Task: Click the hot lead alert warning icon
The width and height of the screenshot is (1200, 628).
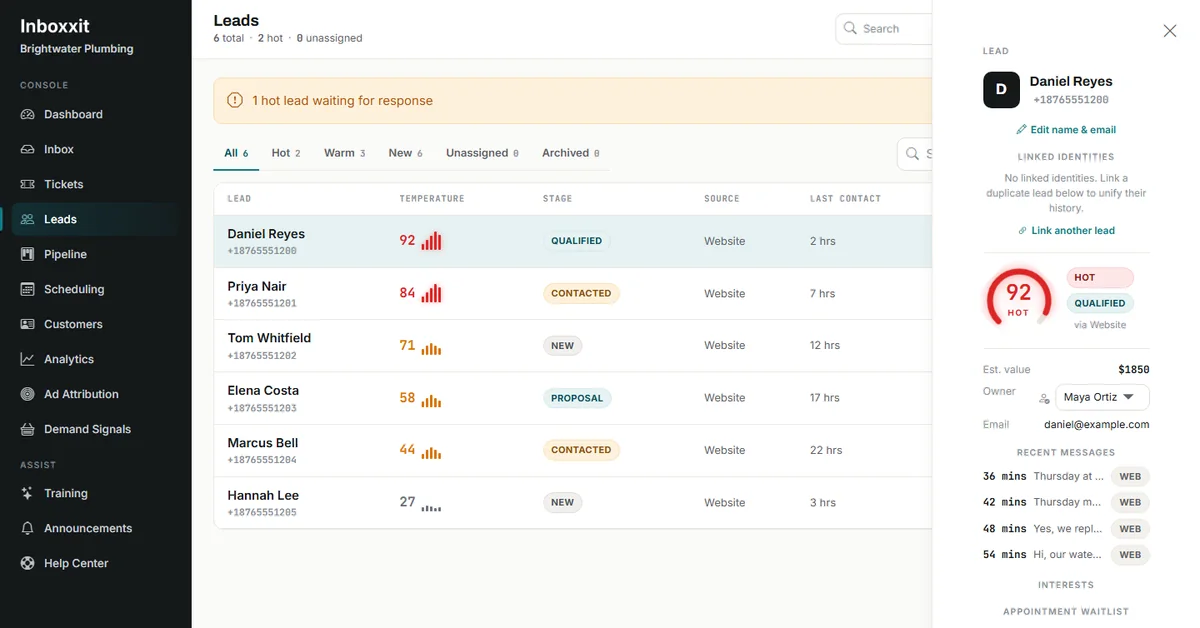Action: 235,100
